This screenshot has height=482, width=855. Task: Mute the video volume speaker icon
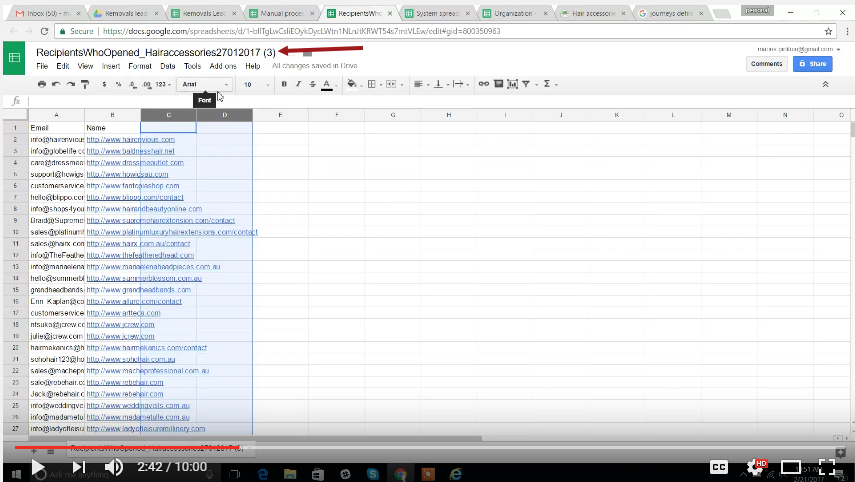tap(114, 467)
